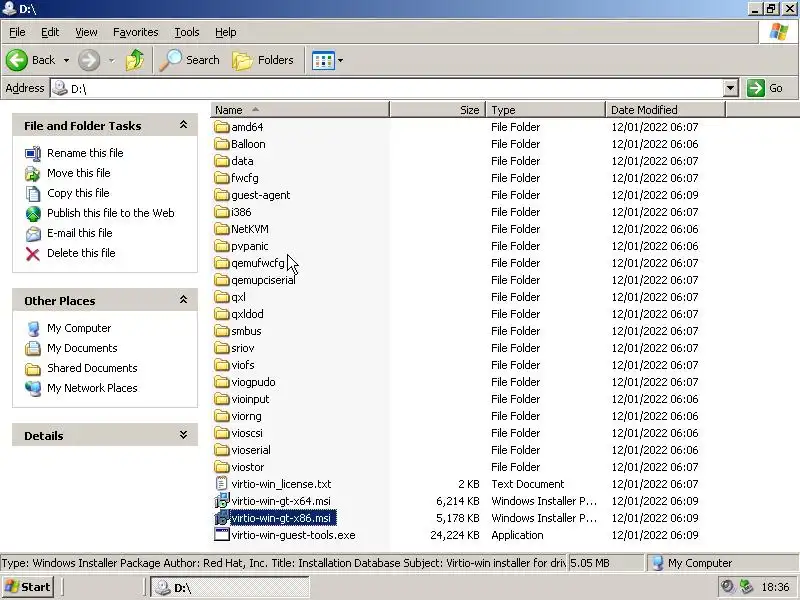Select the smbus folder icon
Screen dimensions: 800x600
pyautogui.click(x=221, y=331)
